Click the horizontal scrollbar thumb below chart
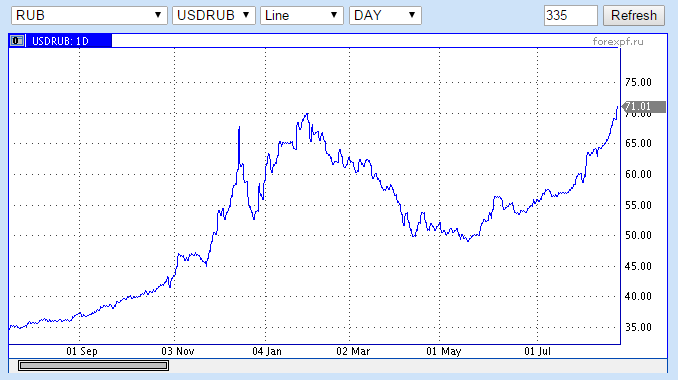The height and width of the screenshot is (380, 678). point(93,366)
